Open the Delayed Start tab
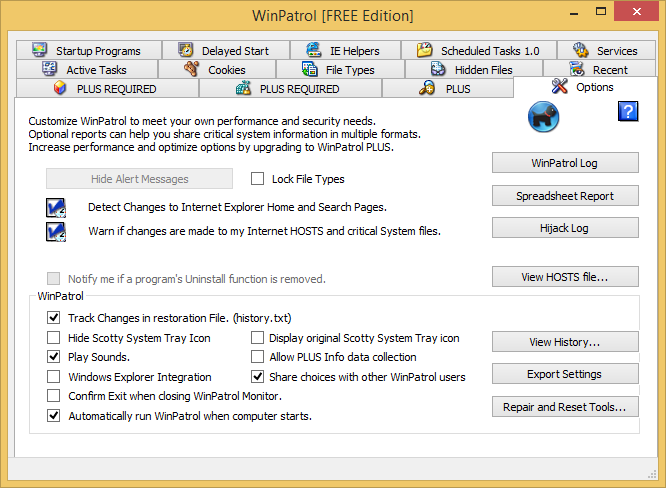 pos(226,50)
